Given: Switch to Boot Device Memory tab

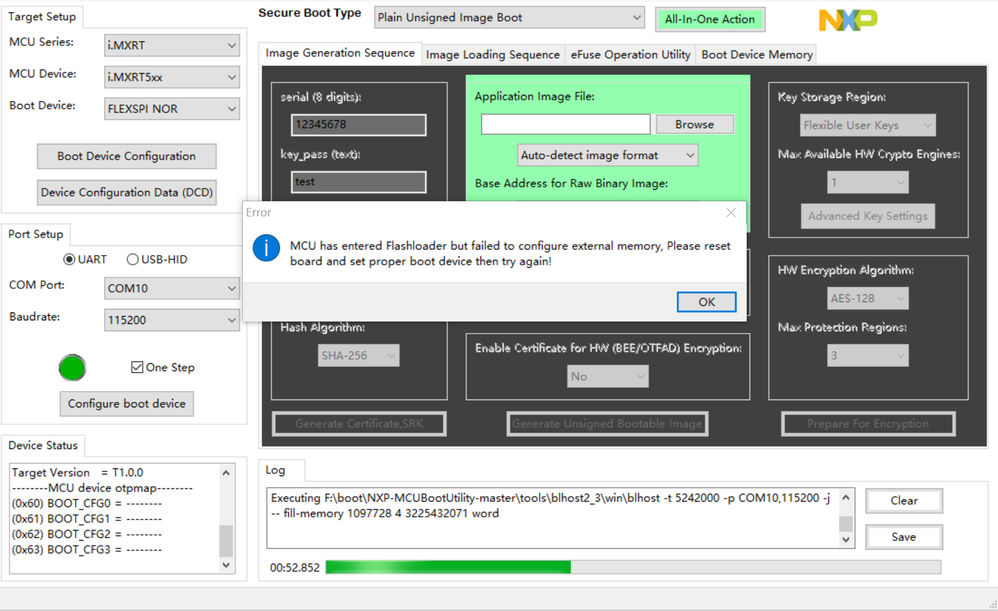Looking at the screenshot, I should tap(757, 55).
